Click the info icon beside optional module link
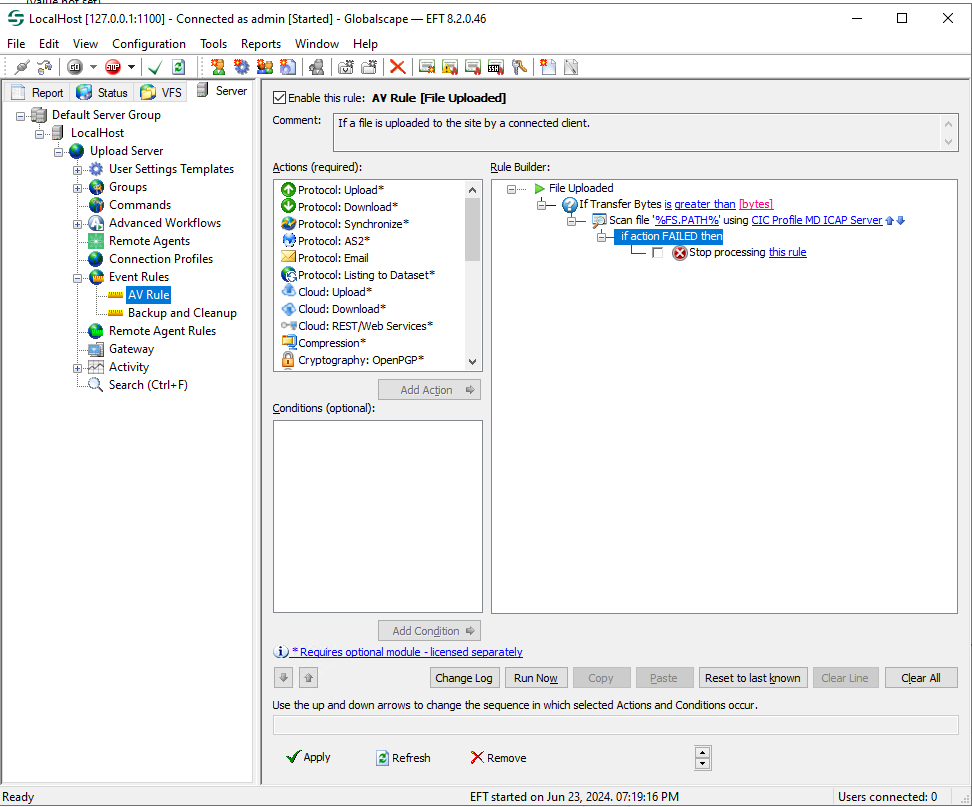This screenshot has width=972, height=807. (281, 651)
